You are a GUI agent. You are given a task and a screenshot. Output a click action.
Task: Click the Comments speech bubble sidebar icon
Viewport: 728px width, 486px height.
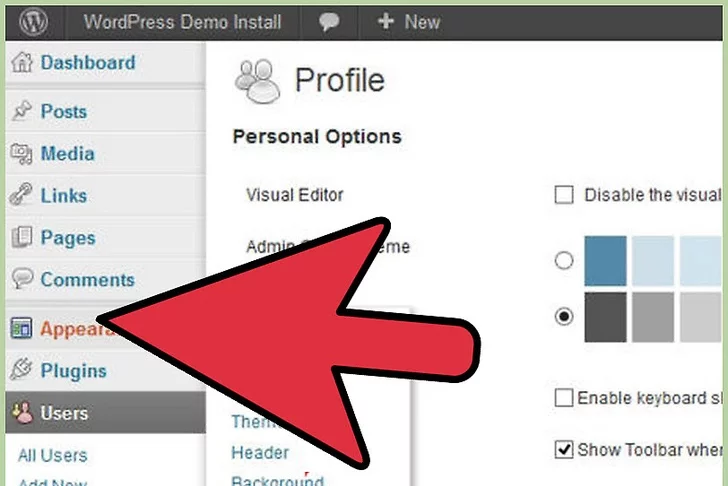point(21,280)
